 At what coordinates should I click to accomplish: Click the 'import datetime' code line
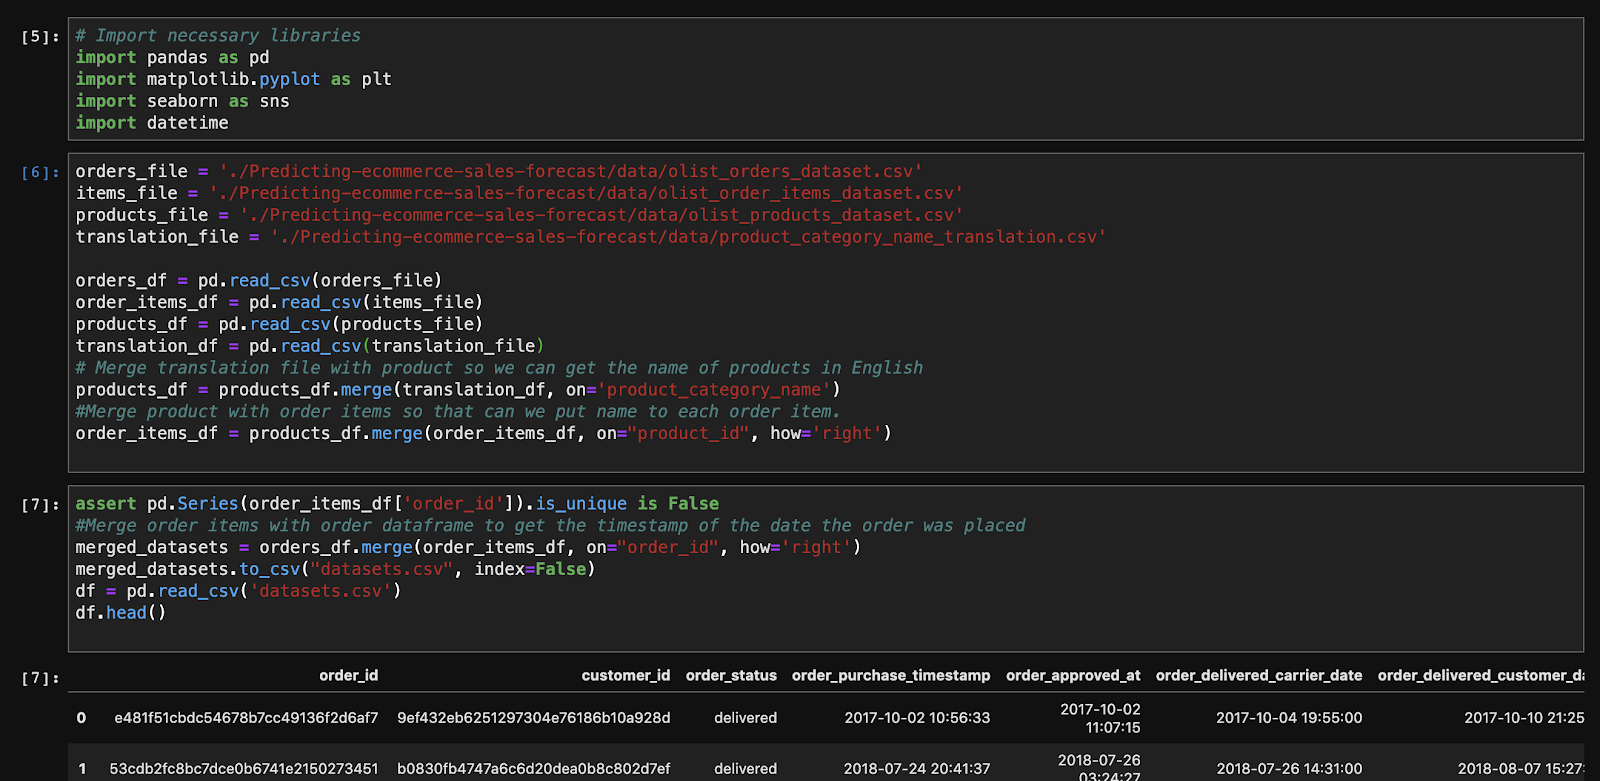click(x=152, y=123)
